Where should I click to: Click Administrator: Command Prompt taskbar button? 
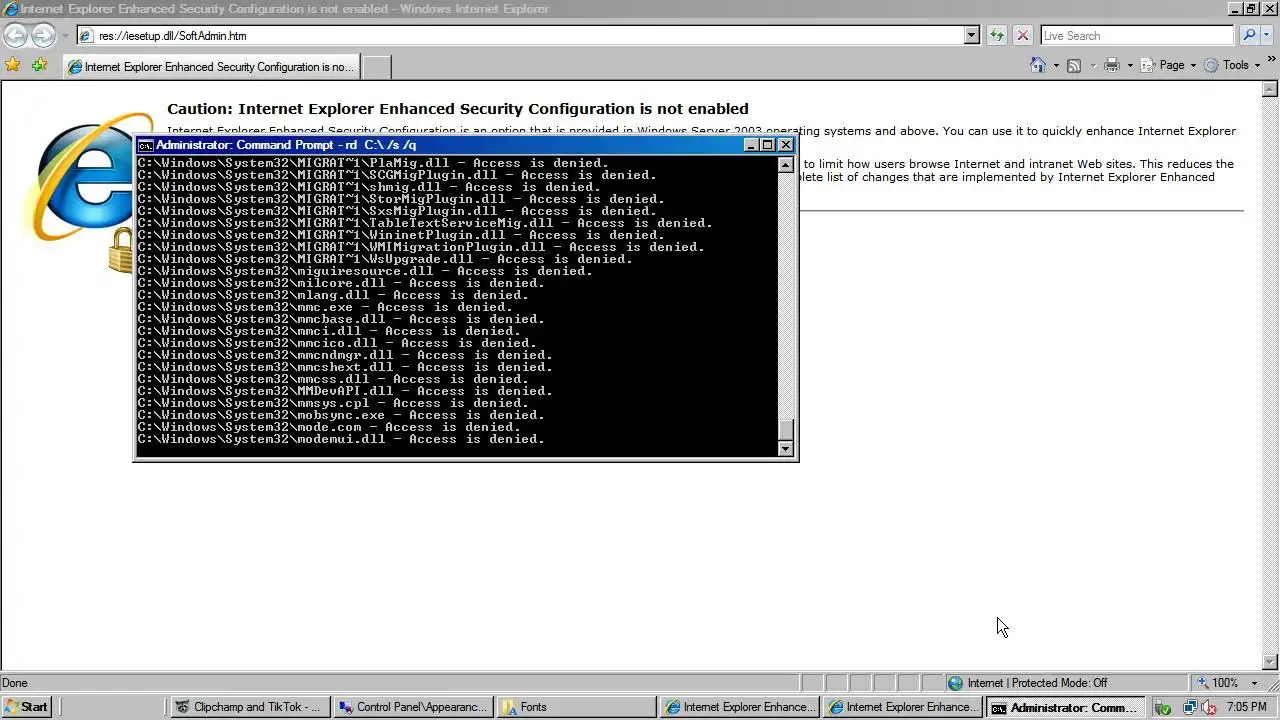(1064, 707)
